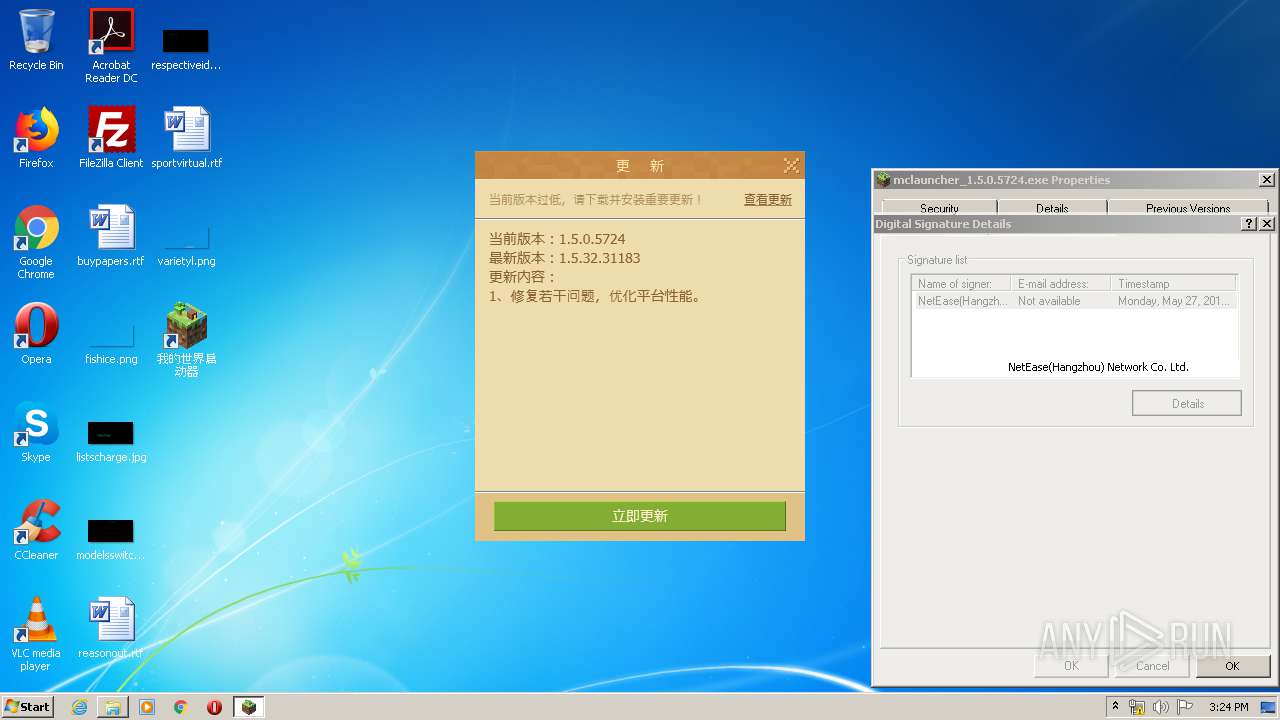Open the view update link
The height and width of the screenshot is (720, 1280).
767,200
